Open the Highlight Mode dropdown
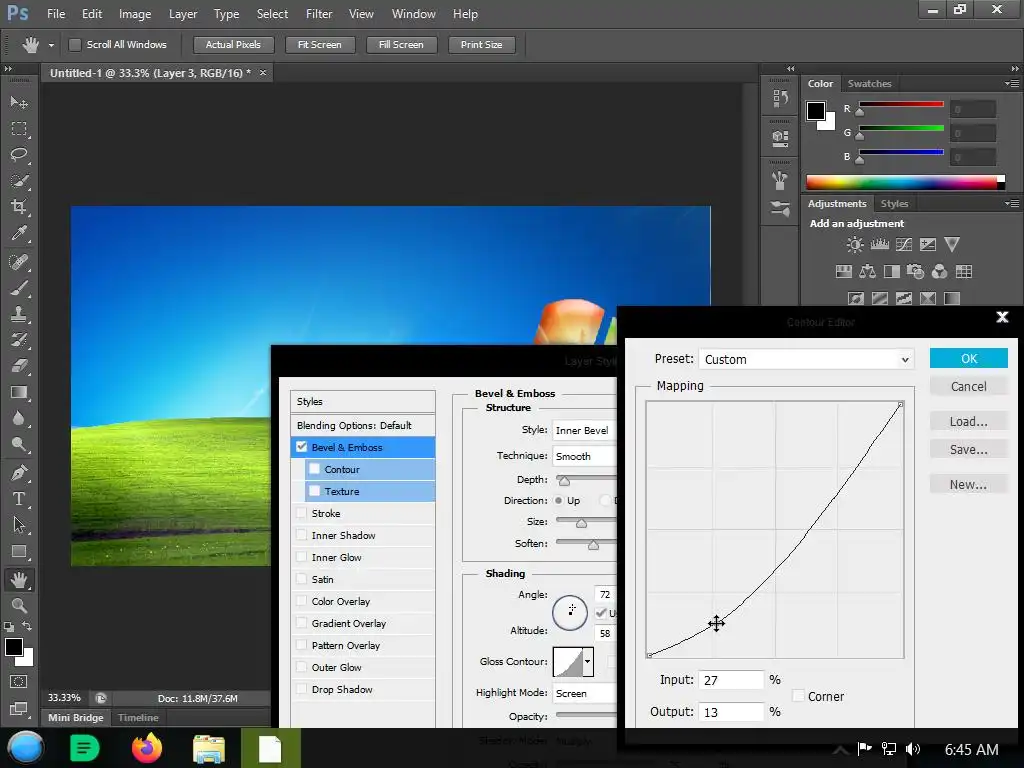Image resolution: width=1024 pixels, height=768 pixels. click(x=584, y=693)
